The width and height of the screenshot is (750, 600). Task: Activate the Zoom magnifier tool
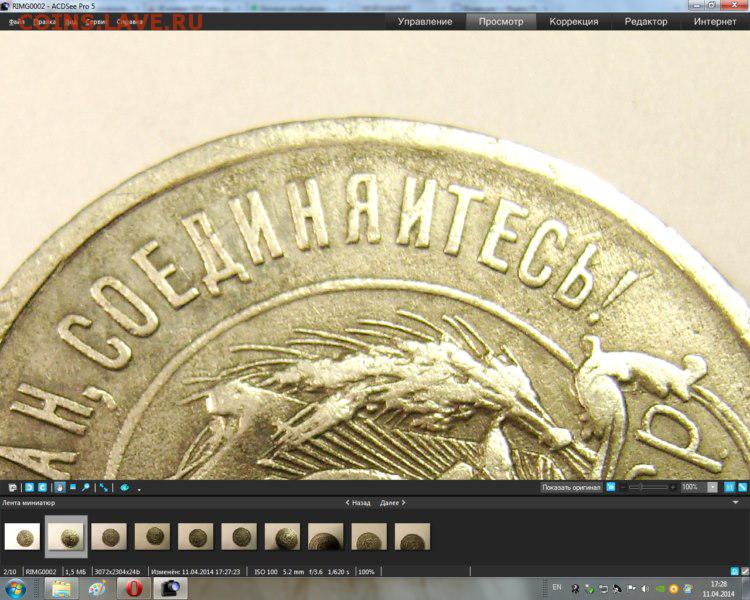86,488
